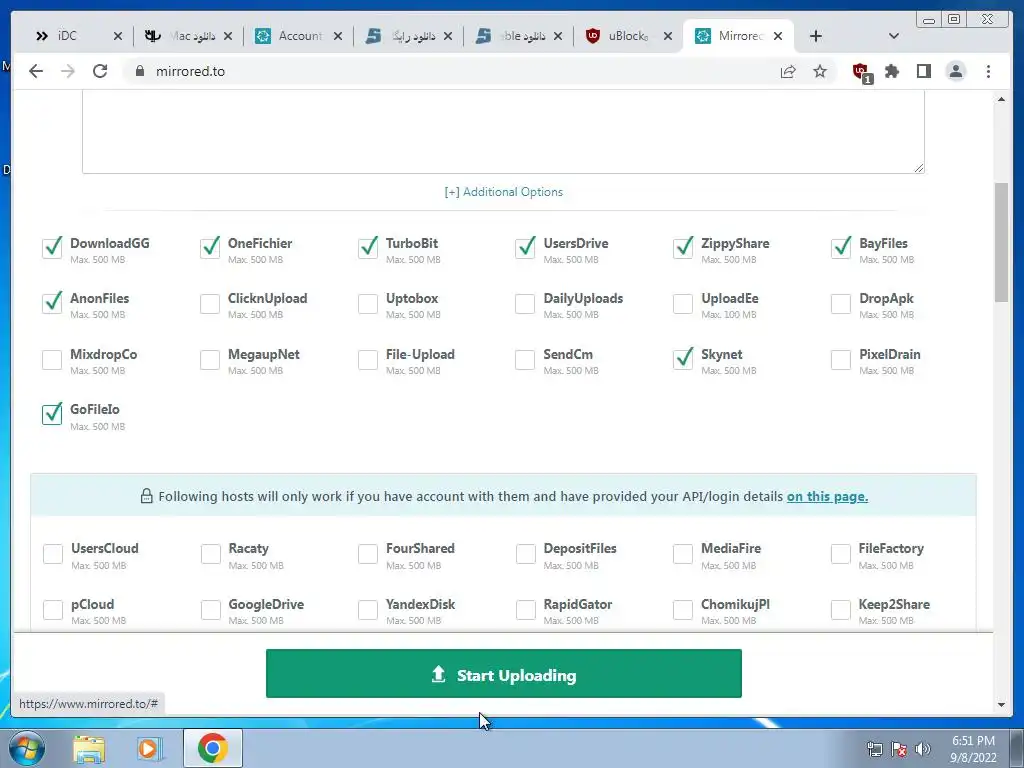
Task: Click the scrollbar down arrow
Action: [x=1001, y=705]
